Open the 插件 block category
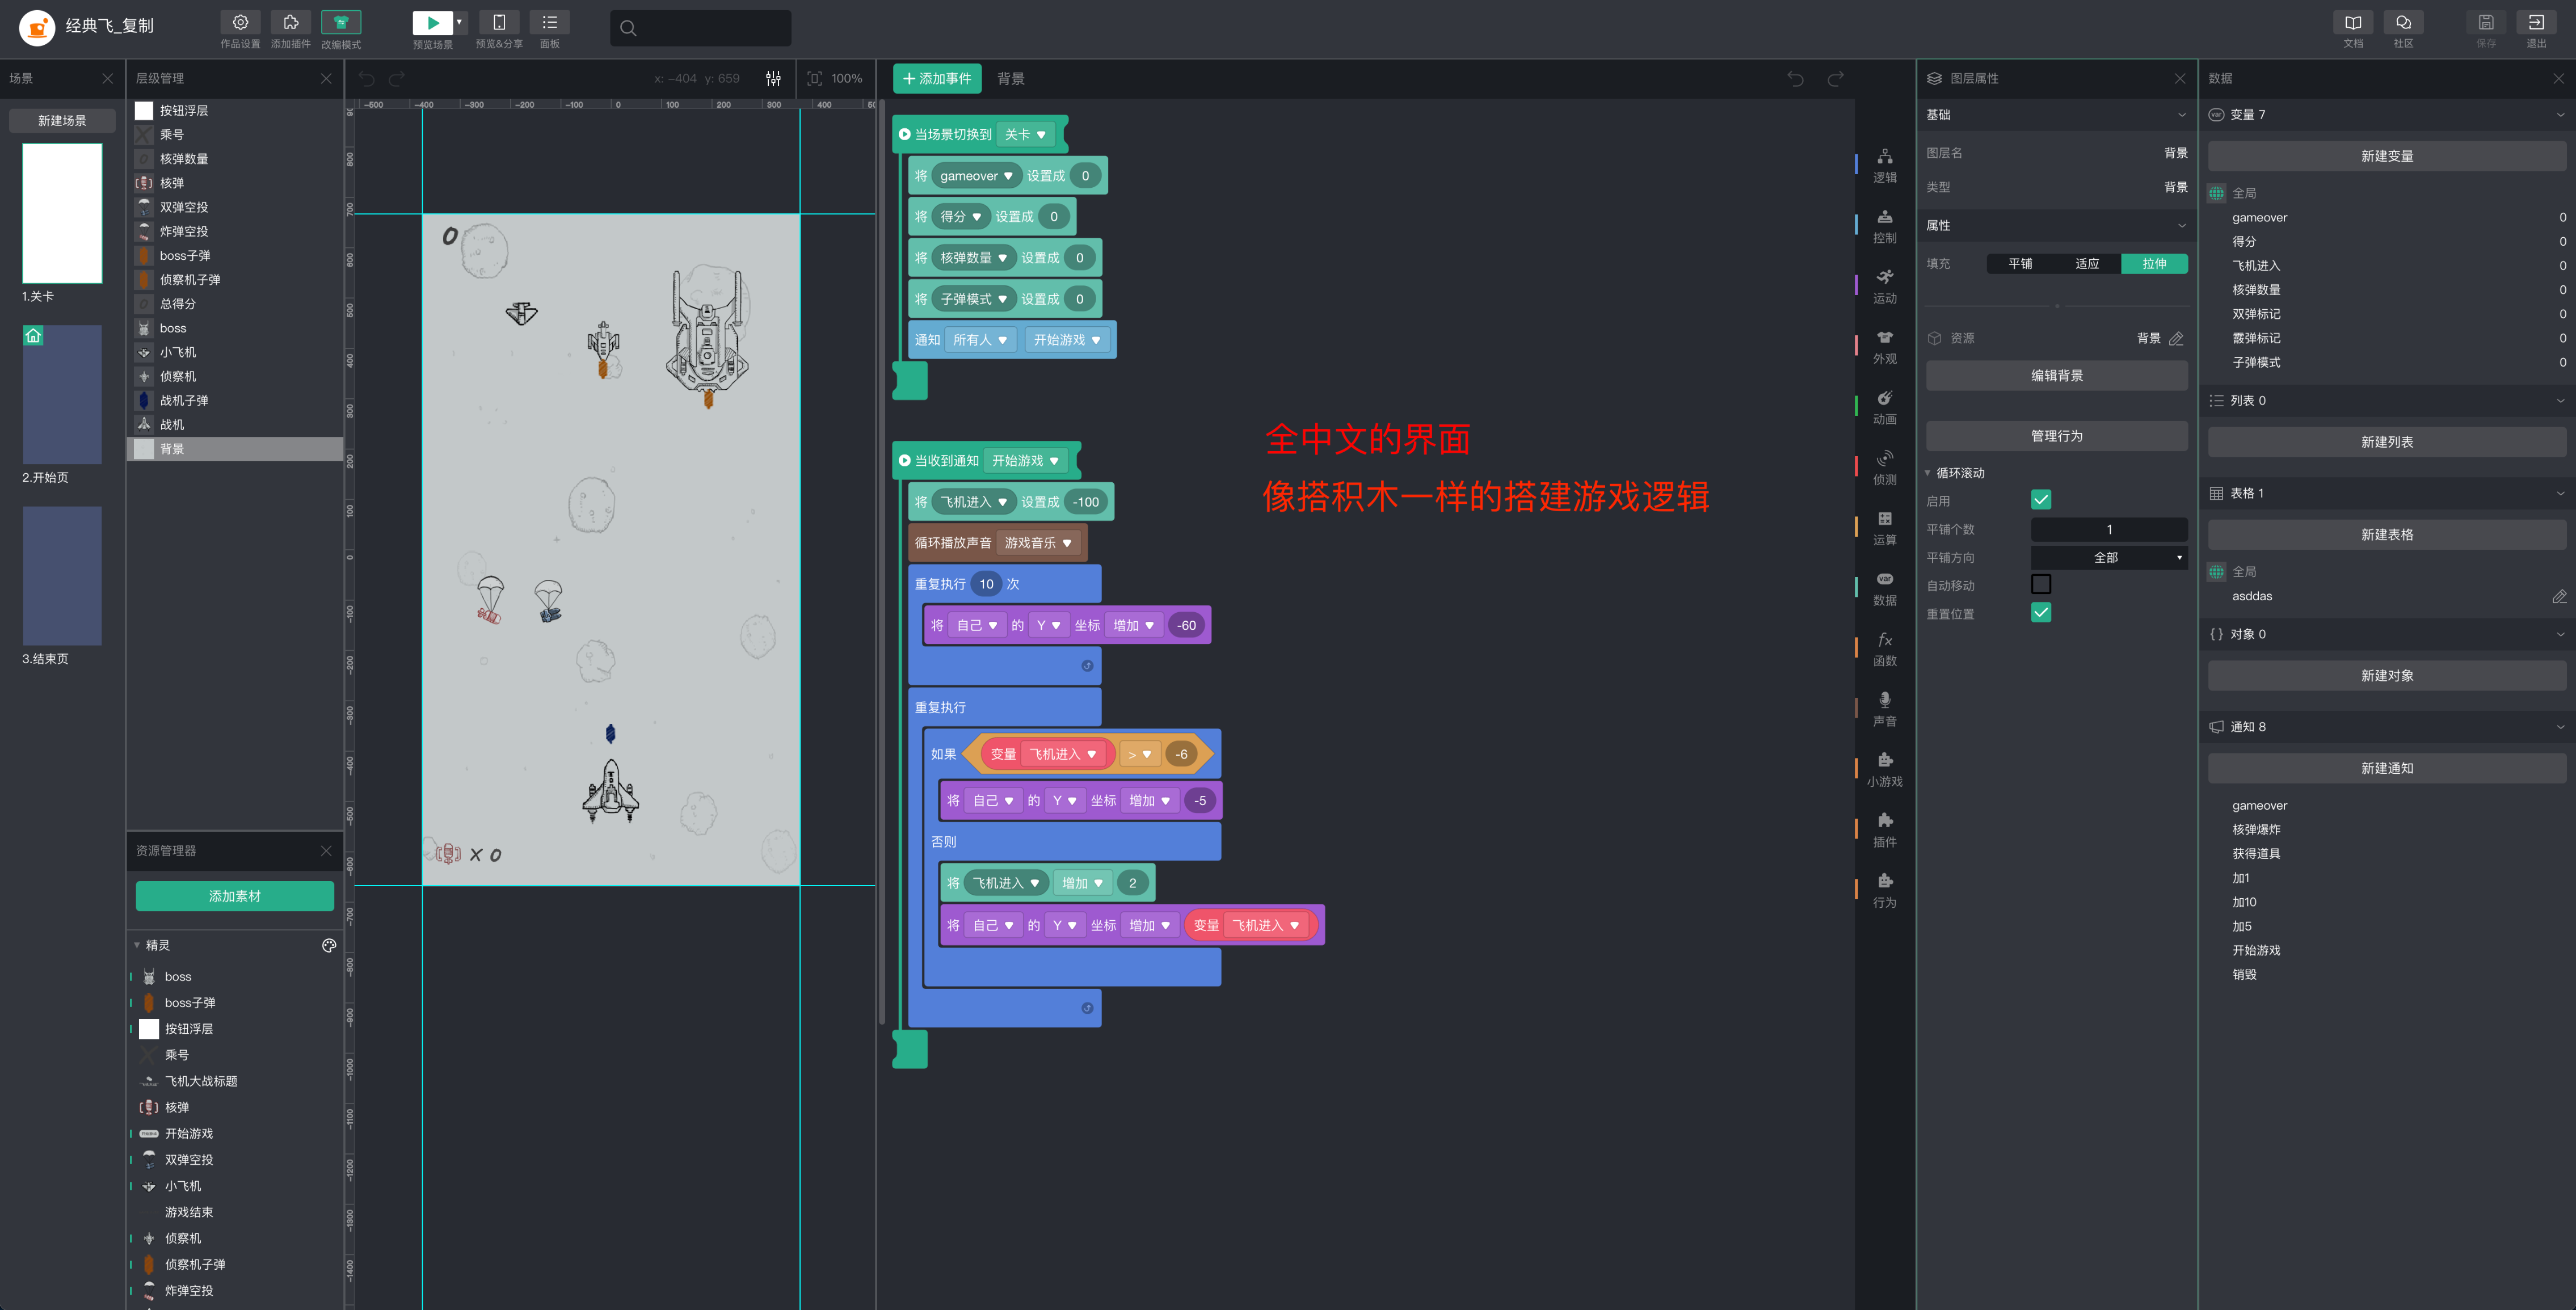Screen dimensions: 2576x1310 point(1884,830)
